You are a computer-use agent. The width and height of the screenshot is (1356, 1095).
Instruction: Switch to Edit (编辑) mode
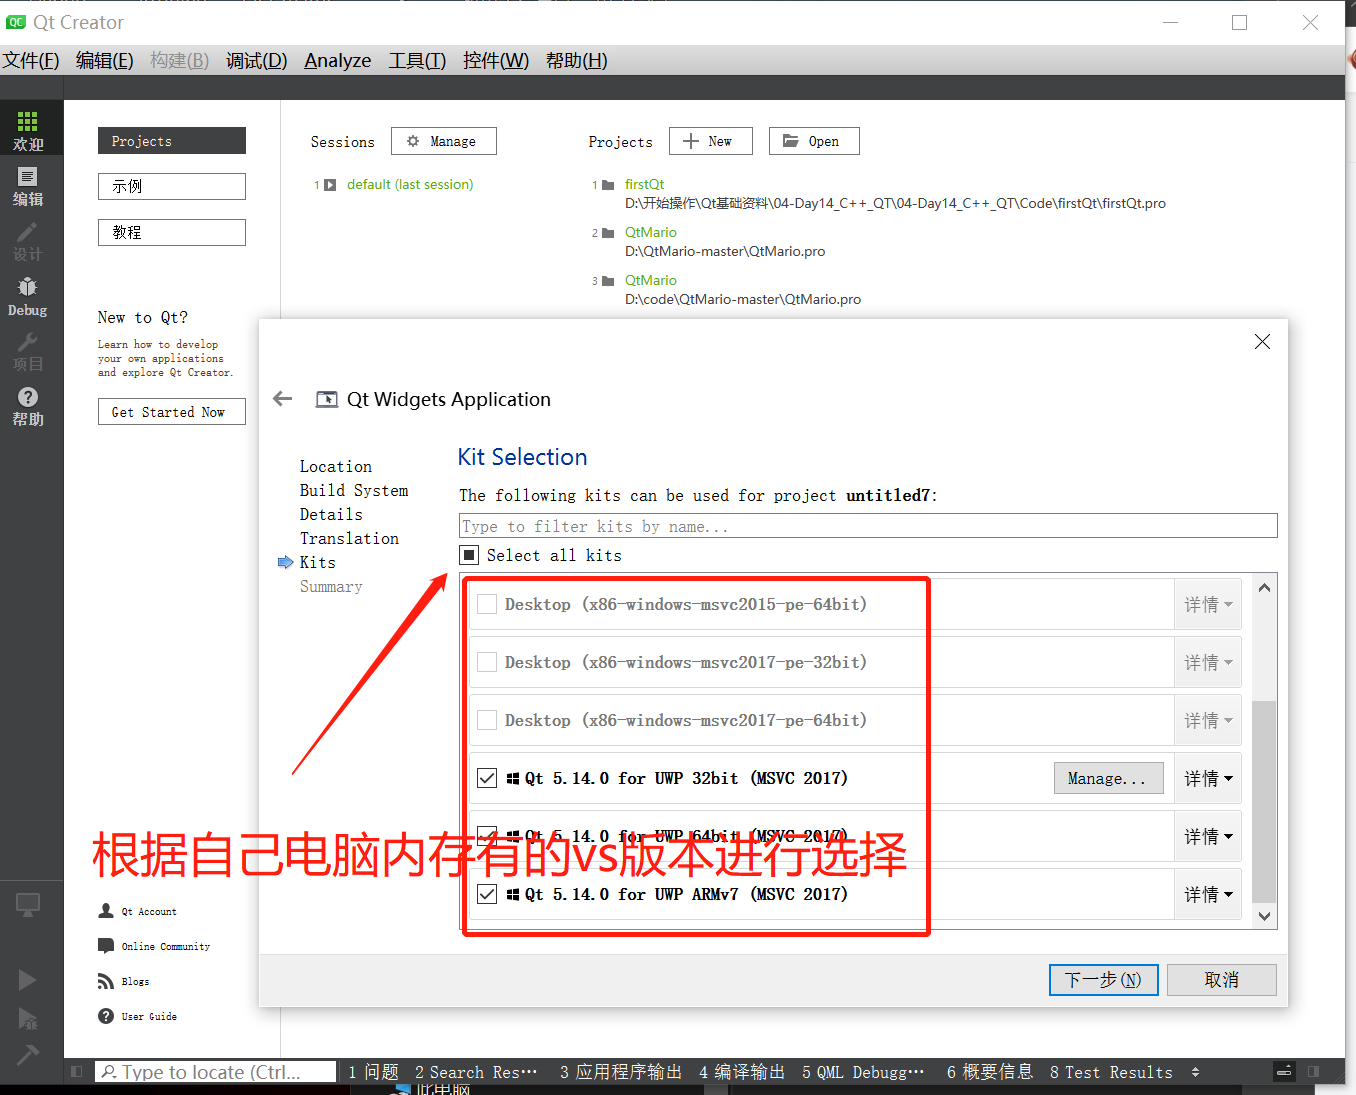click(28, 186)
